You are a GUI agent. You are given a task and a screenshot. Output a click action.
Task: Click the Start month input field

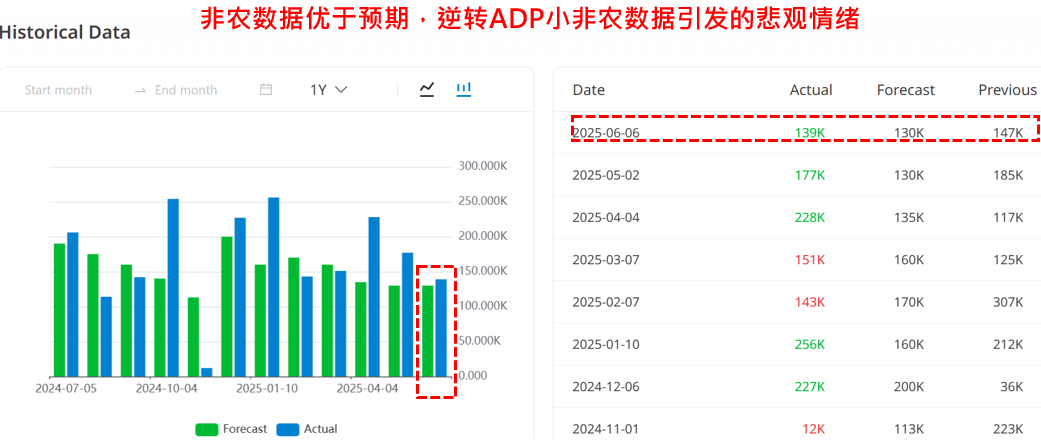pos(58,90)
